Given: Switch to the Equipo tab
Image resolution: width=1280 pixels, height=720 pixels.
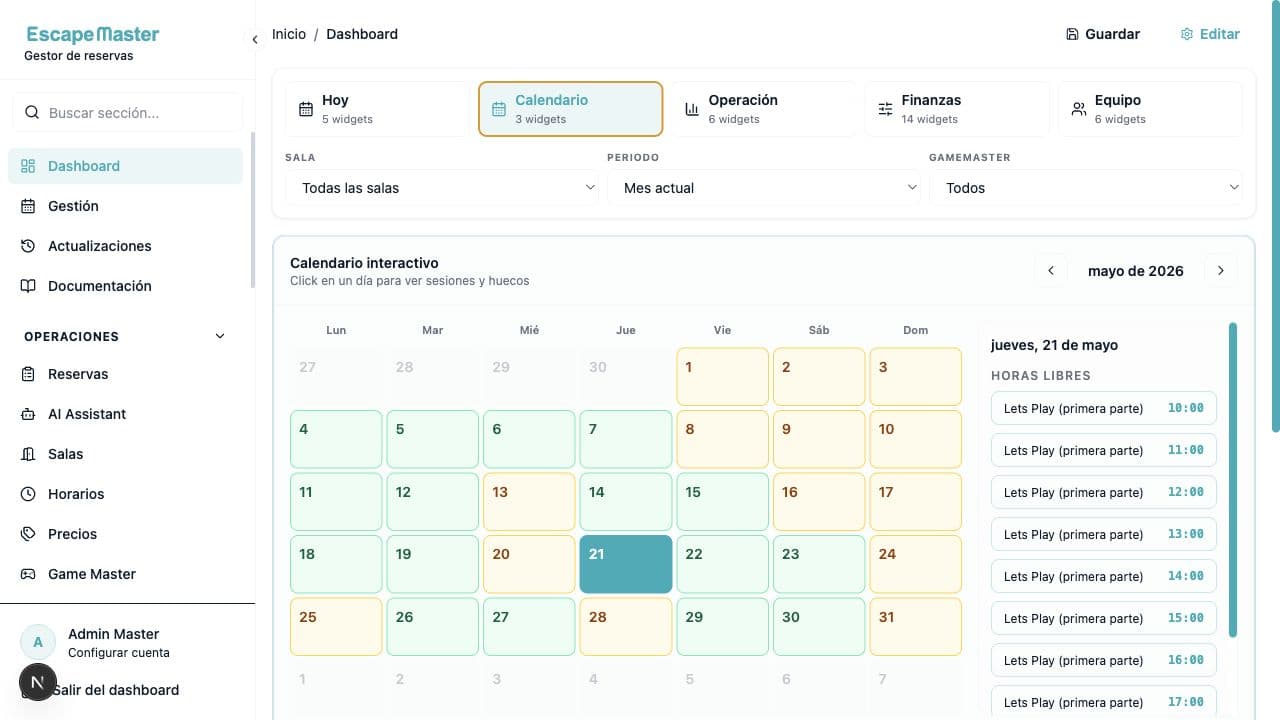Looking at the screenshot, I should click(x=1150, y=109).
